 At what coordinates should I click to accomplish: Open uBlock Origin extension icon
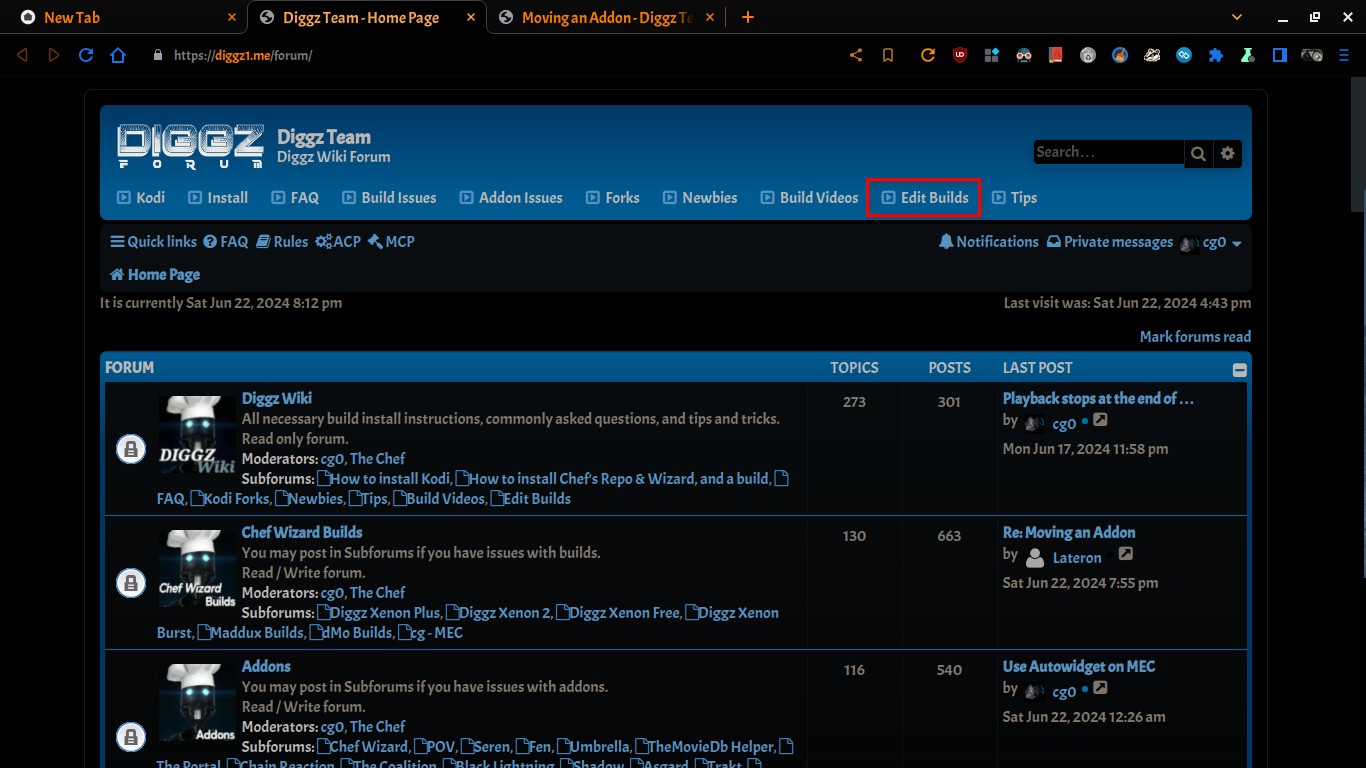pyautogui.click(x=960, y=55)
